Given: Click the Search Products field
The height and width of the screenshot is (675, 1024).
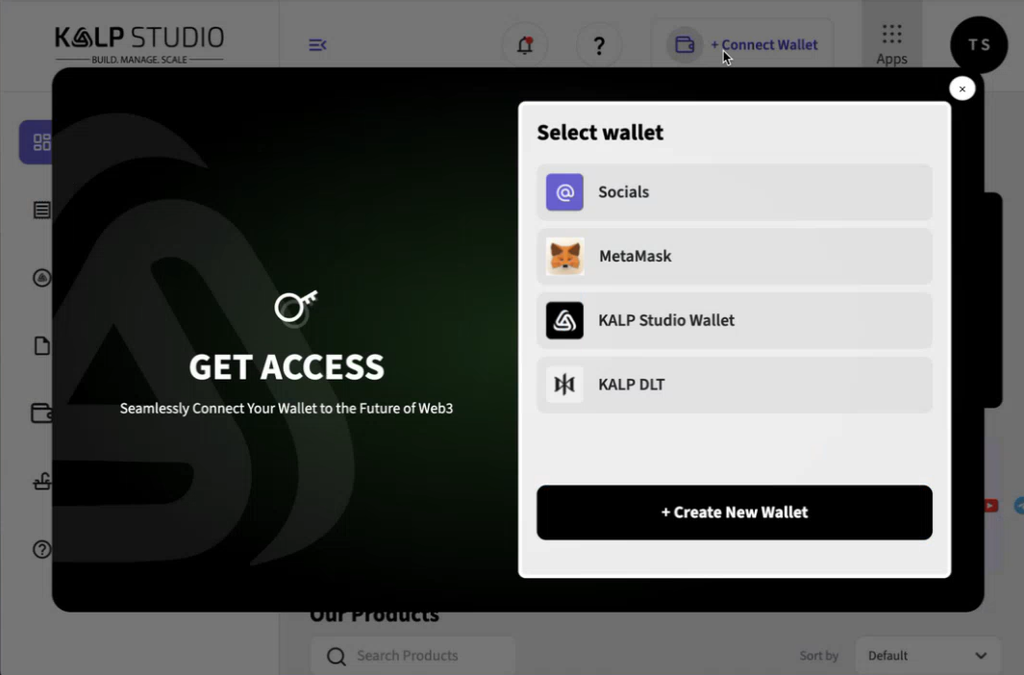Looking at the screenshot, I should [x=420, y=656].
